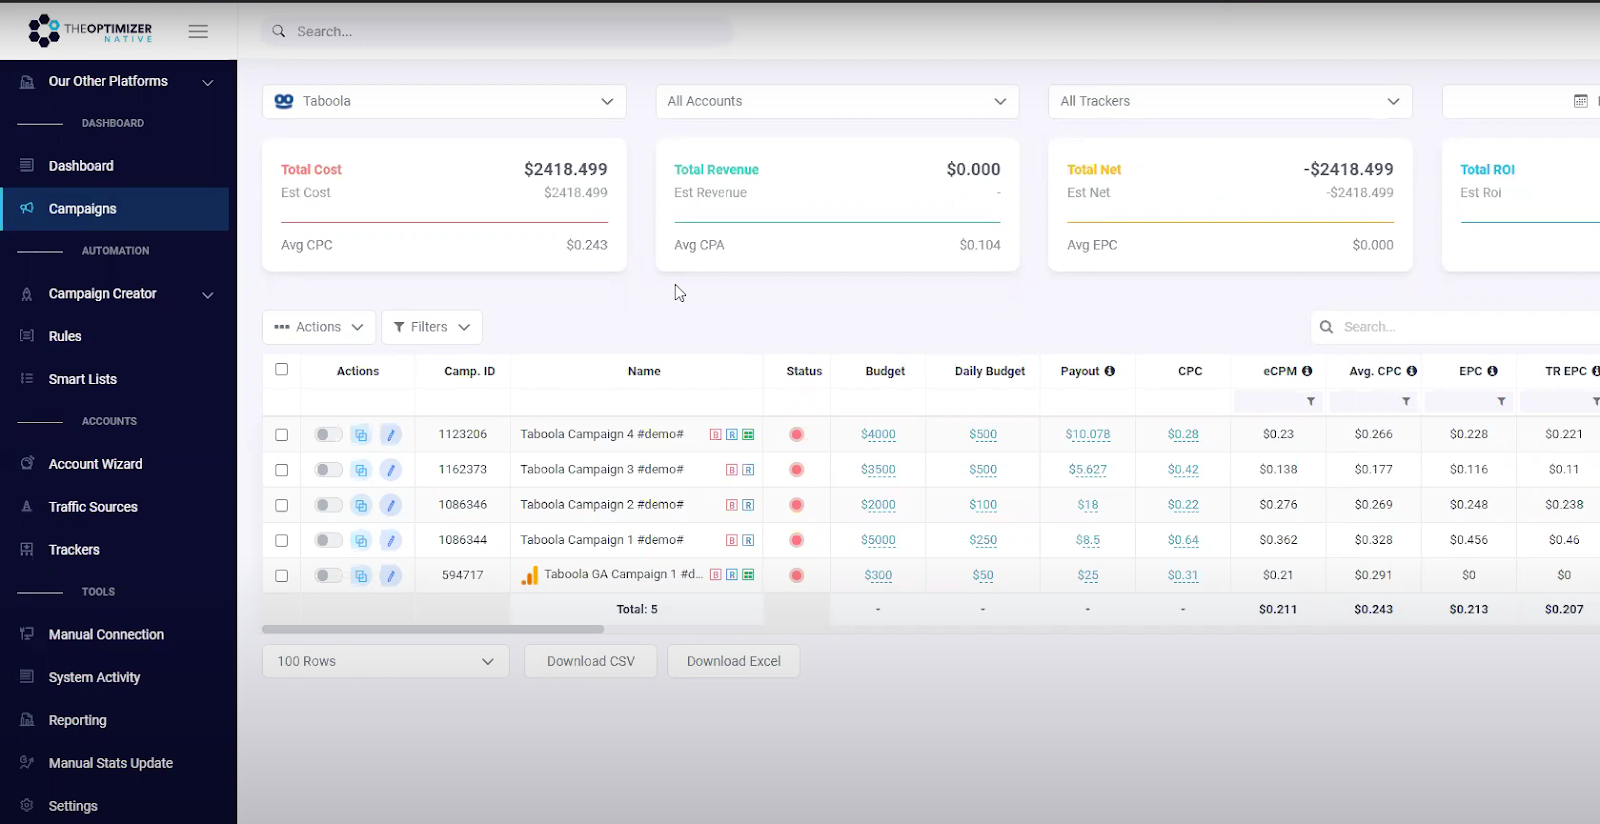Viewport: 1600px width, 824px height.
Task: Click blue R icon on Campaign 2 row
Action: click(748, 505)
